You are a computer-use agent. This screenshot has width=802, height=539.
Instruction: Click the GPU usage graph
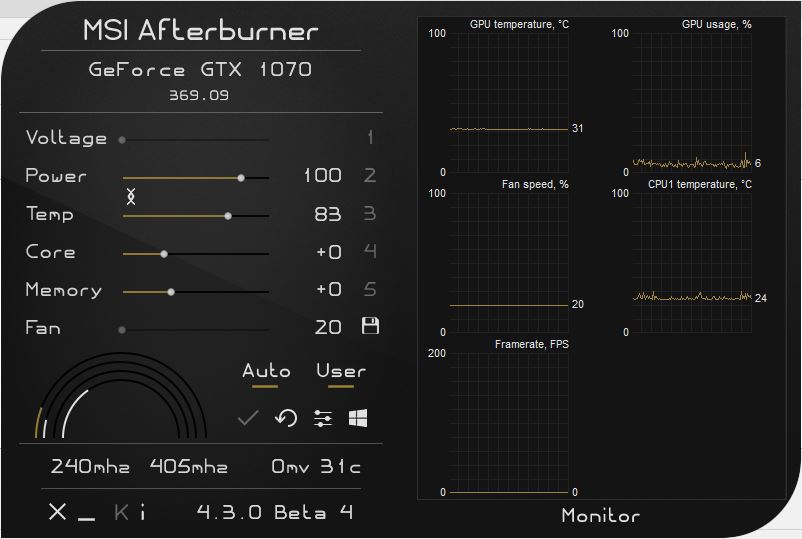(x=692, y=103)
